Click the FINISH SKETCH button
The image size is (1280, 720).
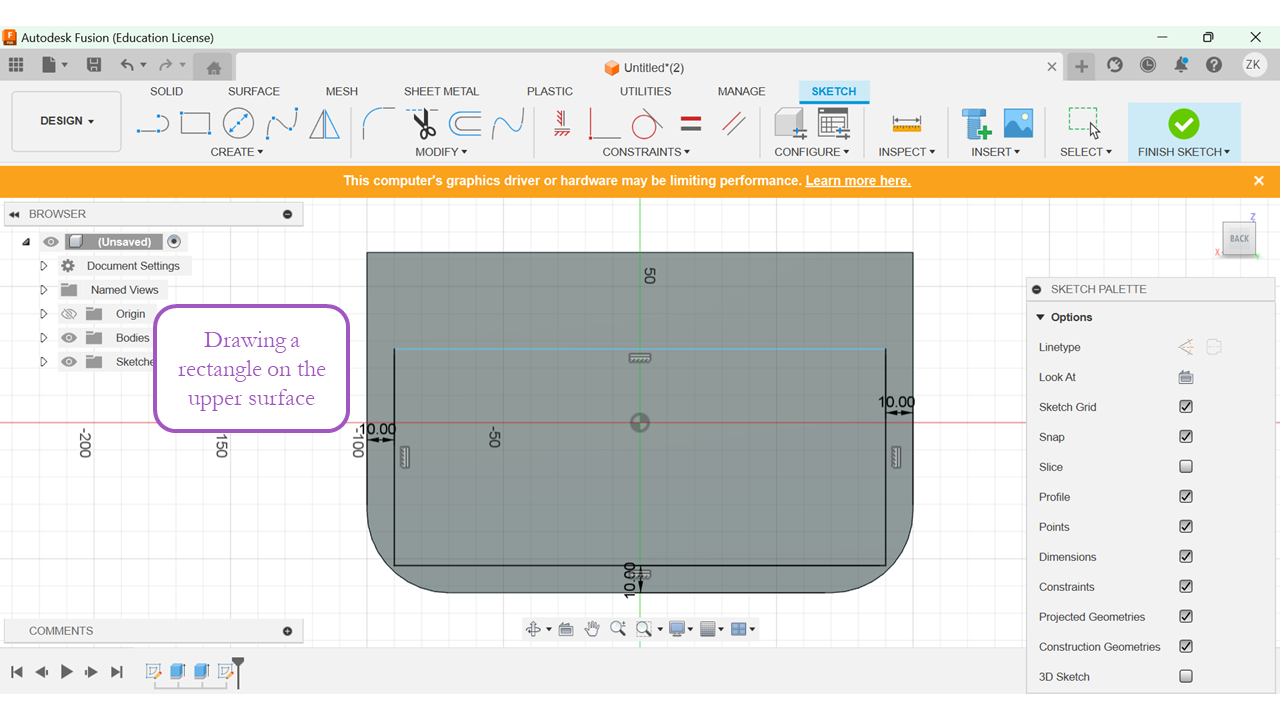1184,132
